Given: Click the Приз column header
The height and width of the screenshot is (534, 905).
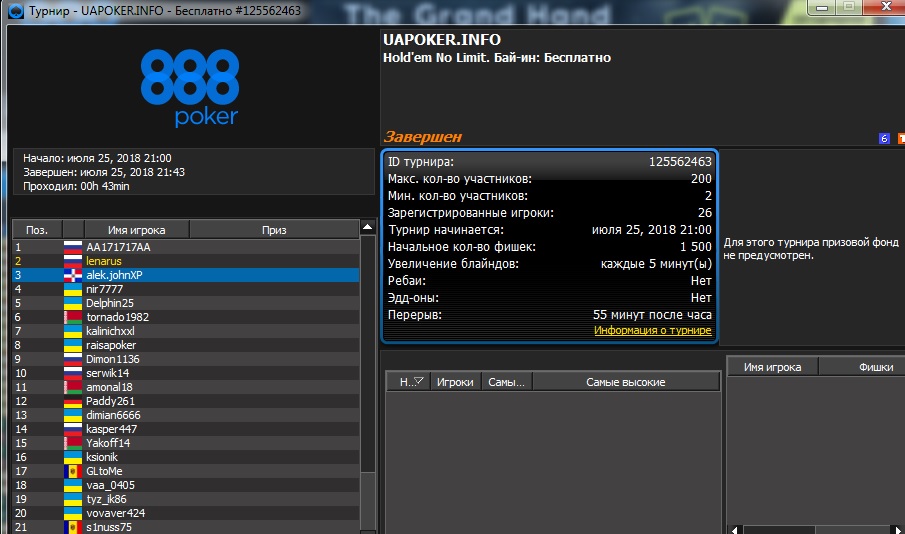Looking at the screenshot, I should [x=274, y=230].
